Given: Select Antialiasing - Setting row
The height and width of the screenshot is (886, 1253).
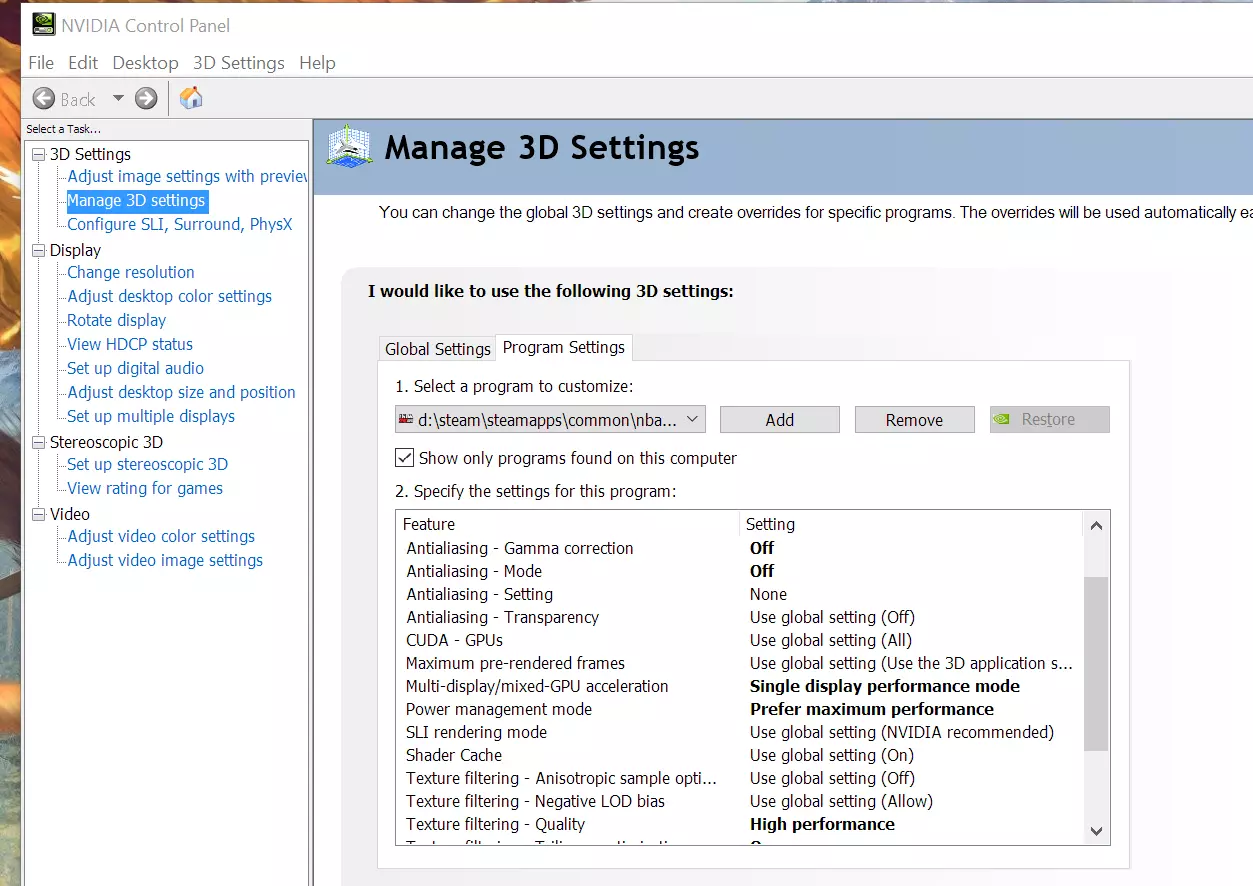Looking at the screenshot, I should click(x=740, y=594).
